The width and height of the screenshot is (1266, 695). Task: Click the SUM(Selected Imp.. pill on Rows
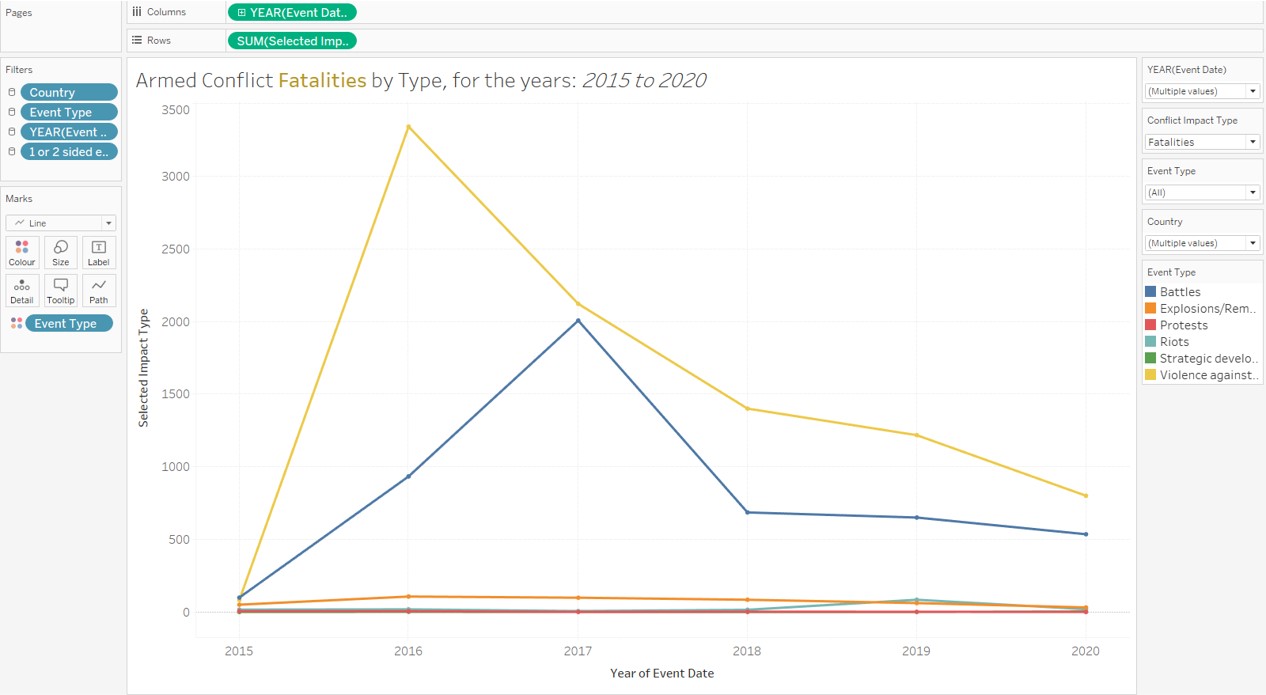click(291, 41)
